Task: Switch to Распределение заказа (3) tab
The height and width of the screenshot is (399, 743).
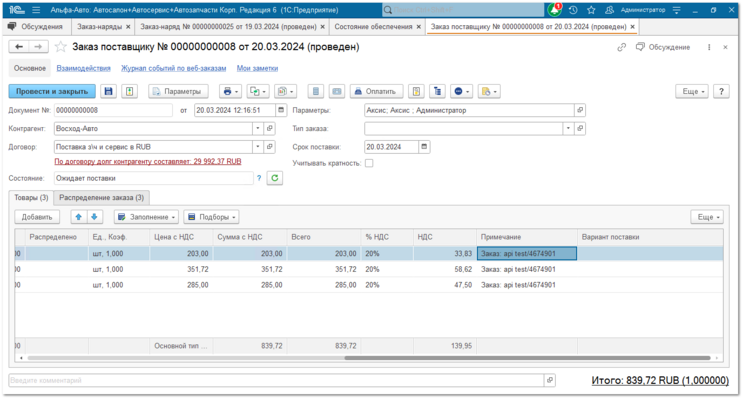Action: click(101, 197)
